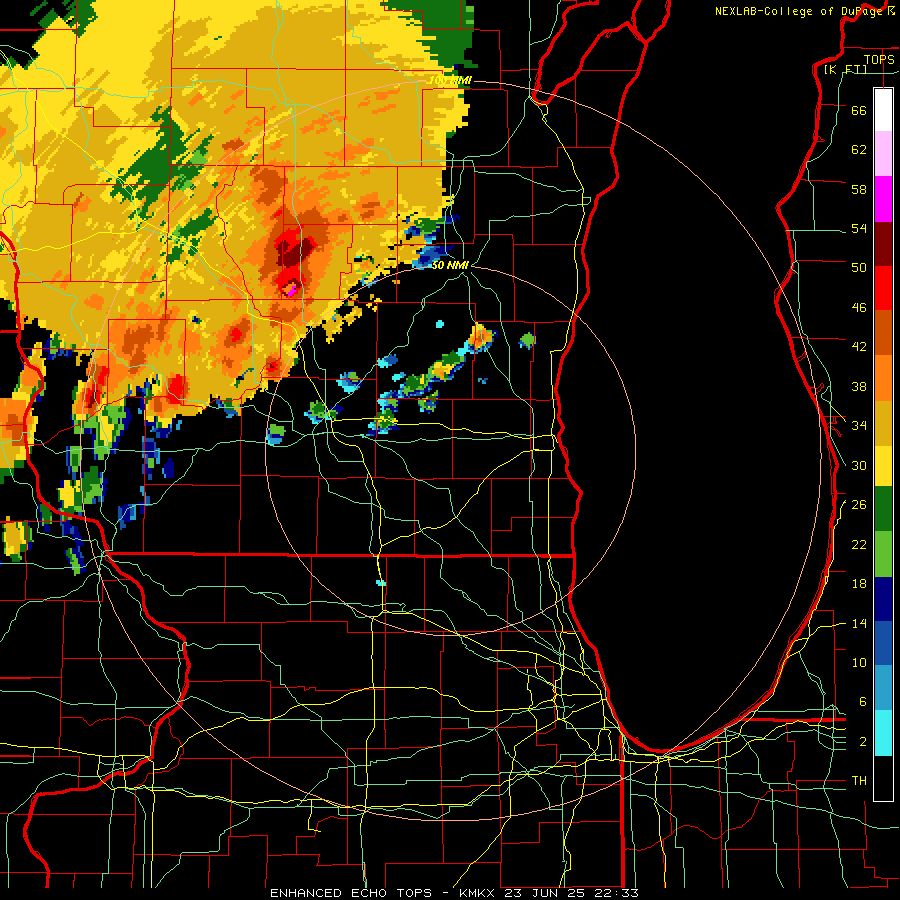Click the white swatch in the legend
Screen dimensions: 900x900
click(883, 110)
